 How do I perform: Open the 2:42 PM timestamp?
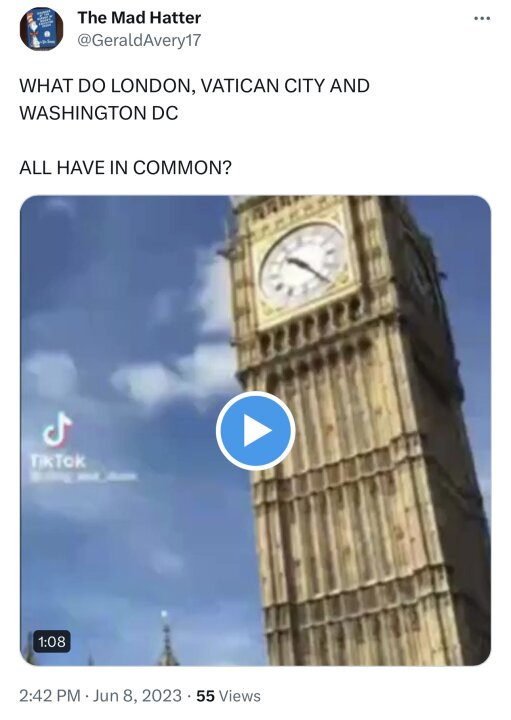click(50, 696)
